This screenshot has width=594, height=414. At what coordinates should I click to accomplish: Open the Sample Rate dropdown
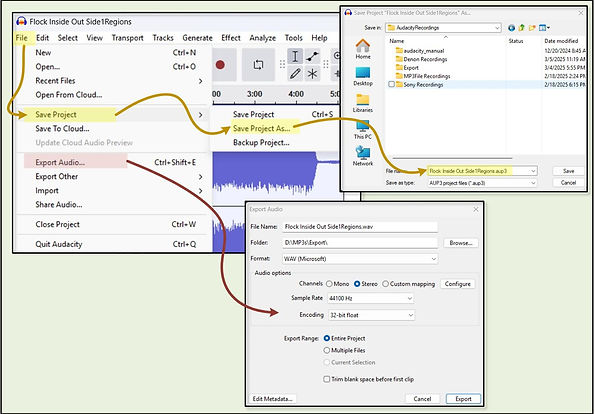pyautogui.click(x=410, y=298)
